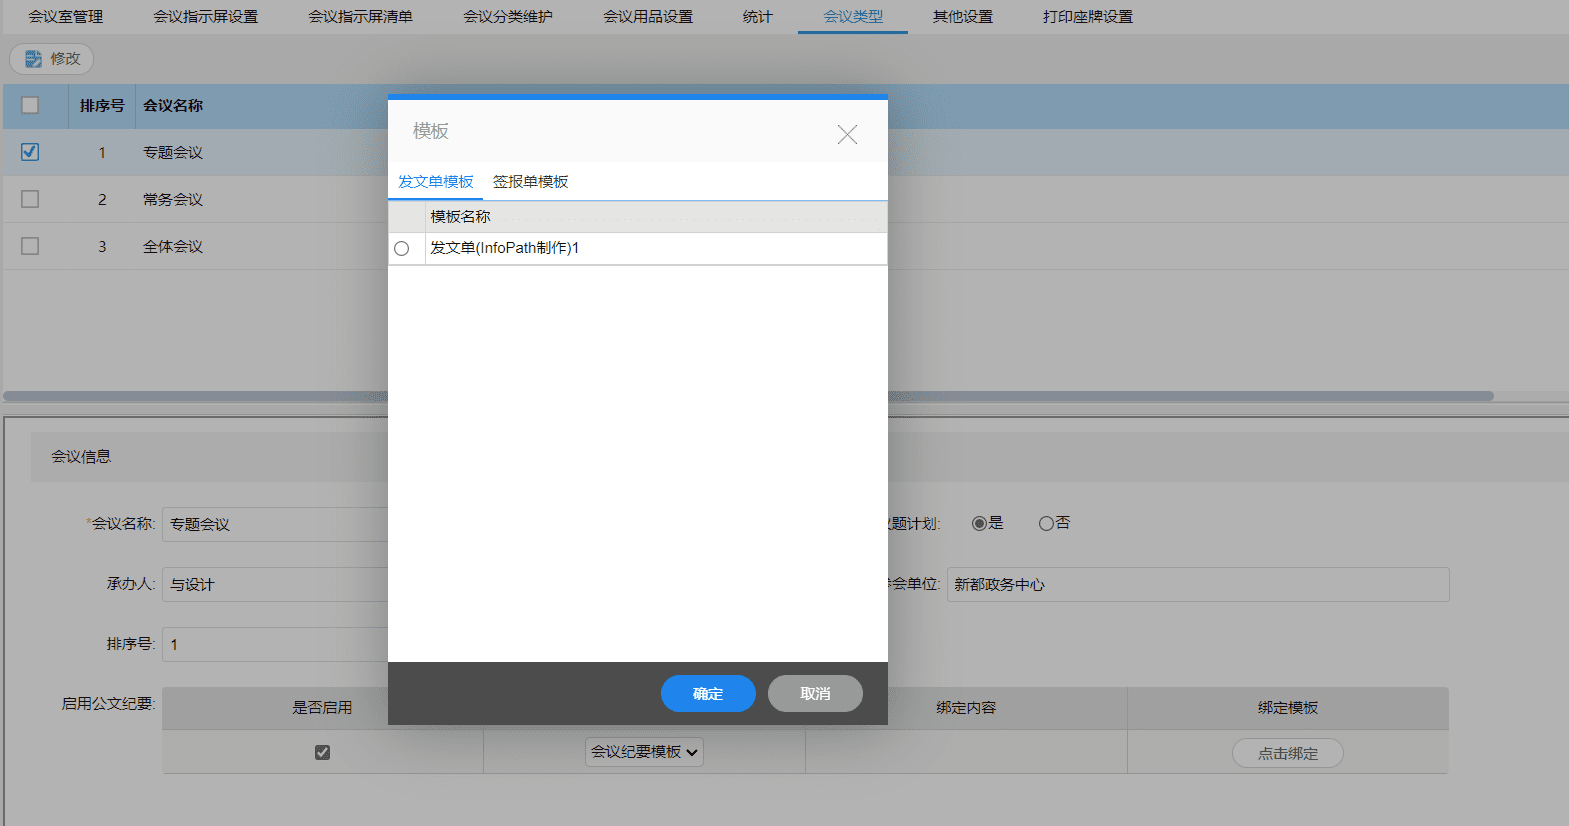The width and height of the screenshot is (1569, 826).
Task: Open 打印座牌设置 tab
Action: click(1088, 17)
